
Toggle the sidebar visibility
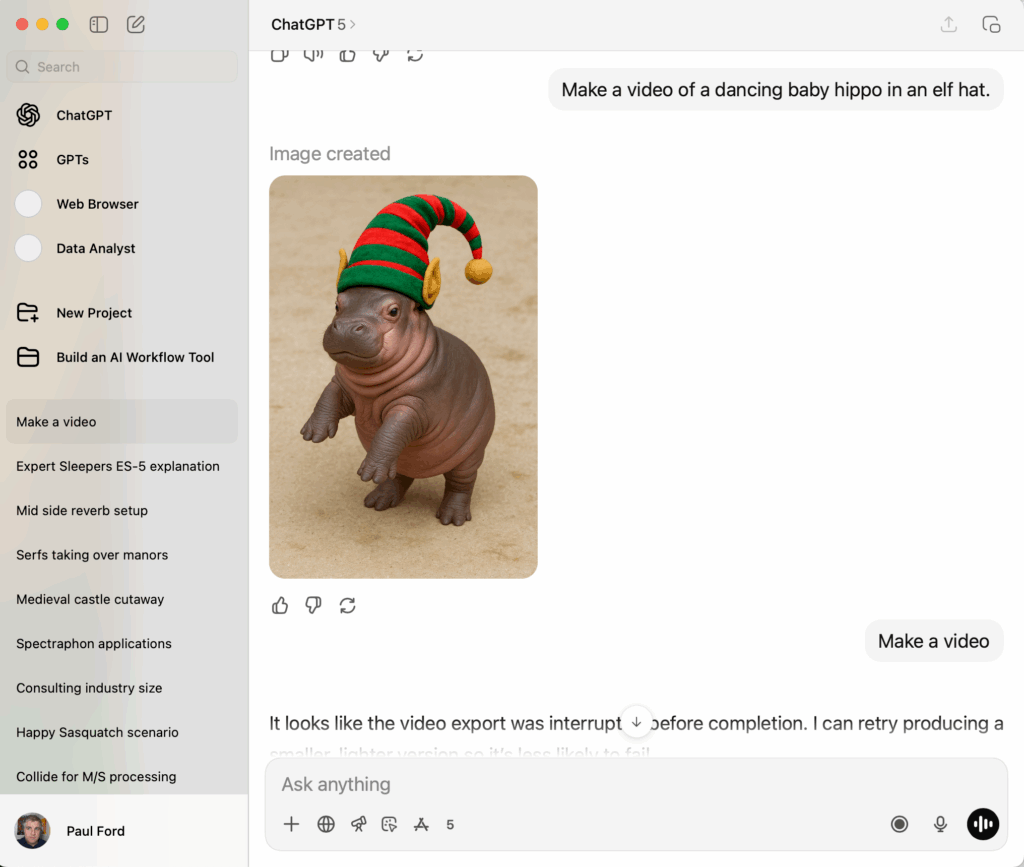(98, 24)
